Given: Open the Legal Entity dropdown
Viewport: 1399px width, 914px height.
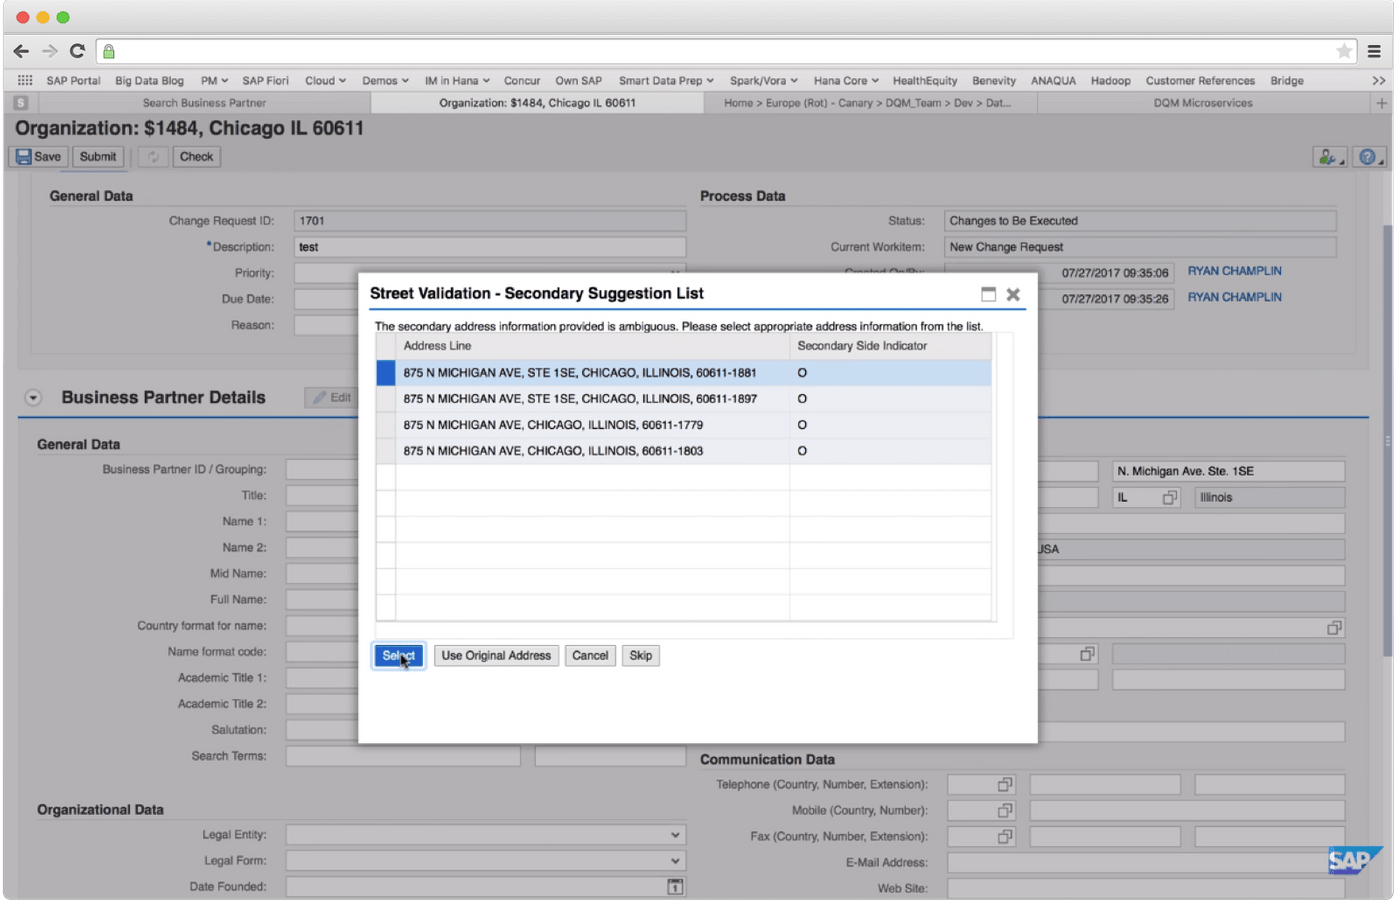Looking at the screenshot, I should [675, 835].
